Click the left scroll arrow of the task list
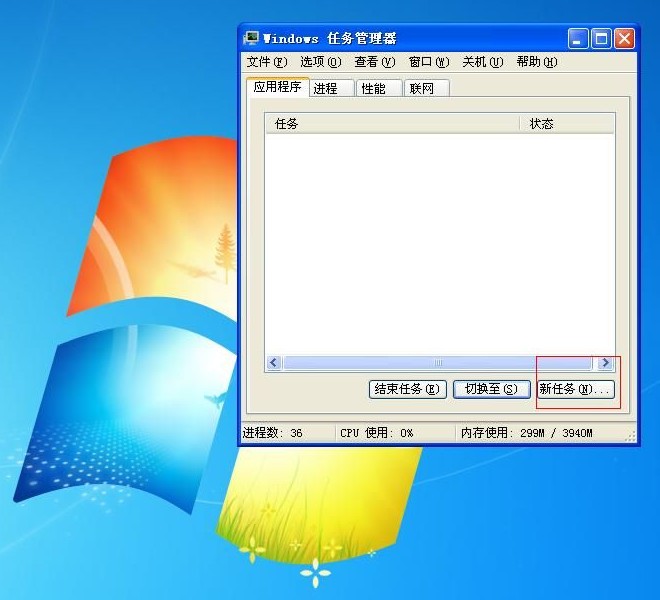Image resolution: width=660 pixels, height=600 pixels. point(274,363)
